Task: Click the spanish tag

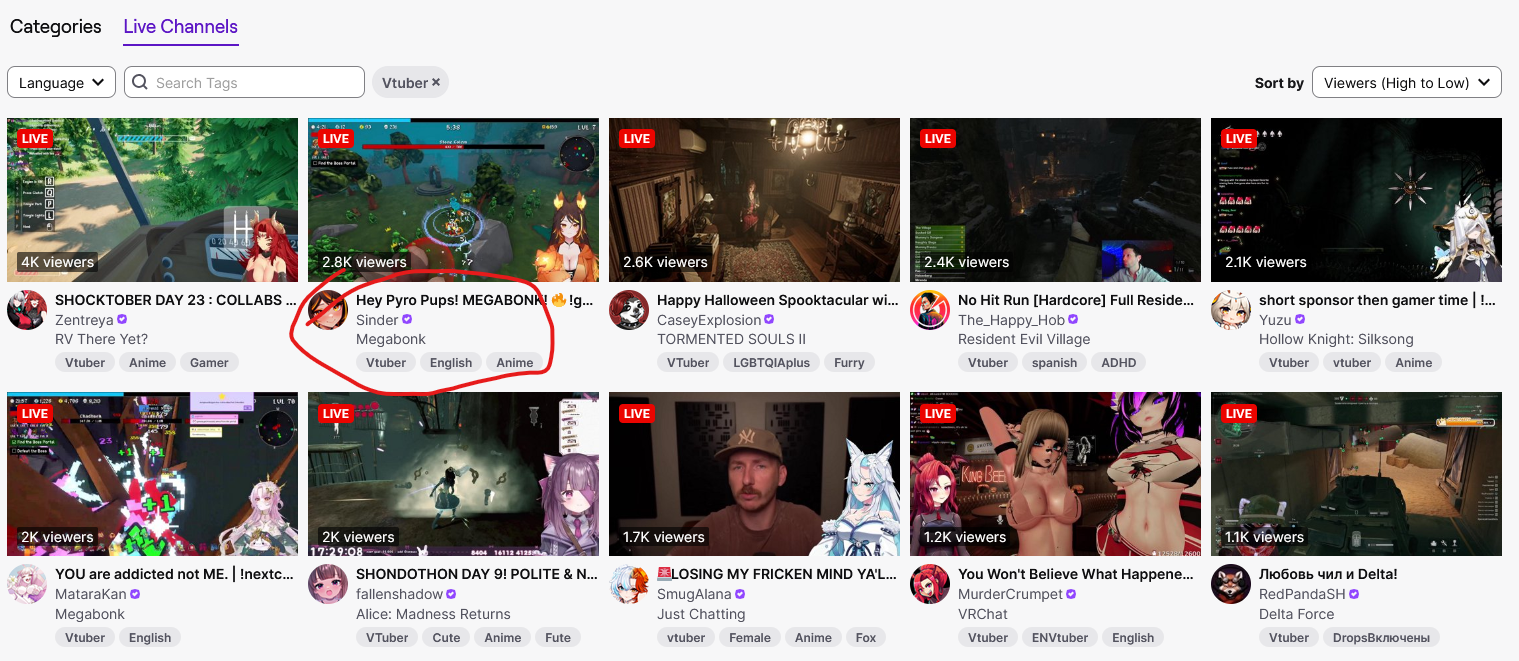Action: tap(1054, 363)
